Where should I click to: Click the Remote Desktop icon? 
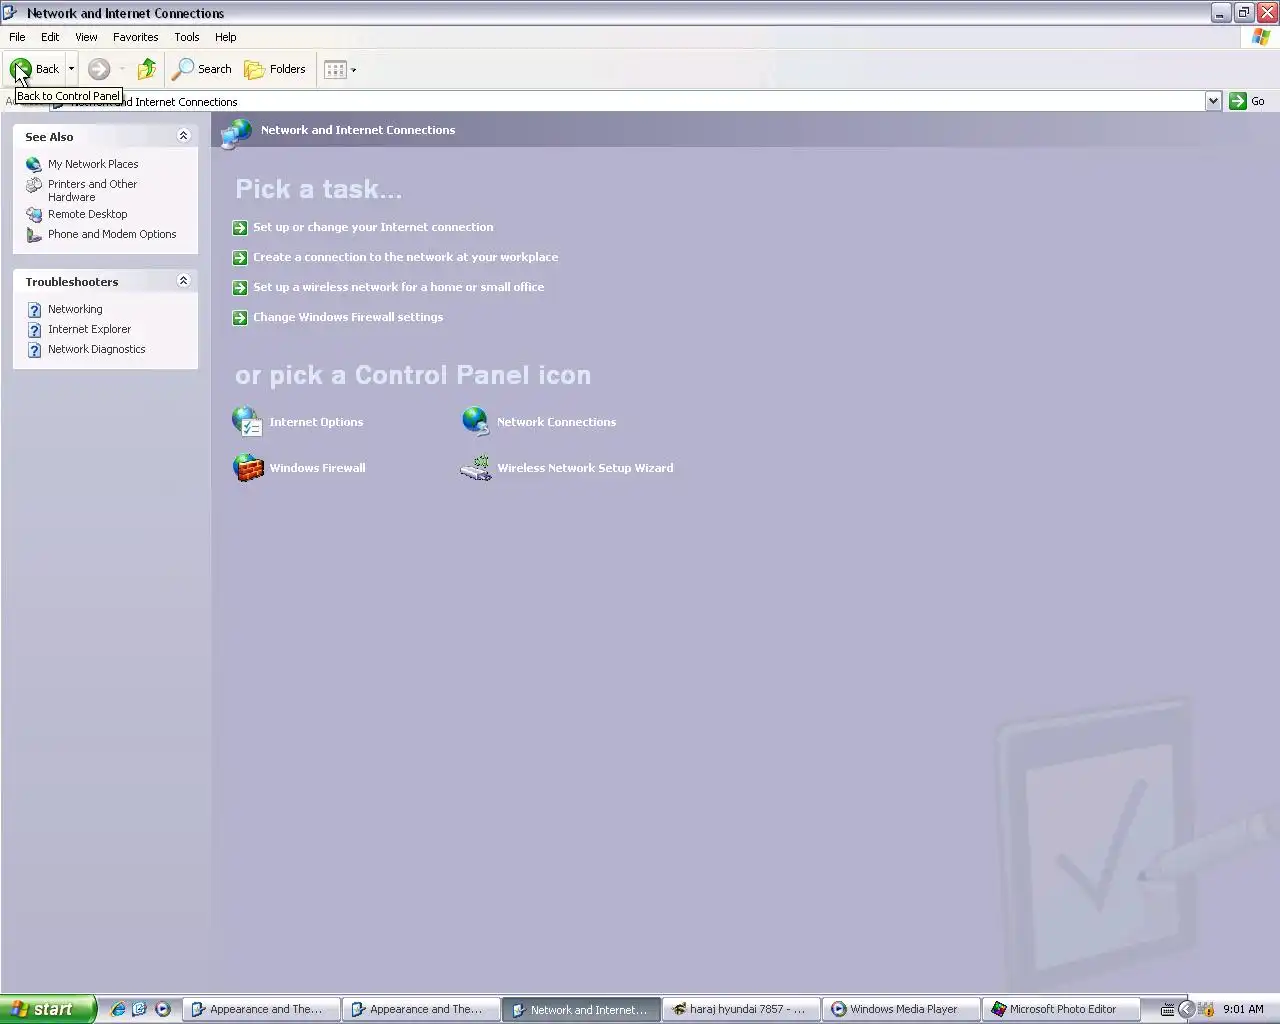click(34, 214)
